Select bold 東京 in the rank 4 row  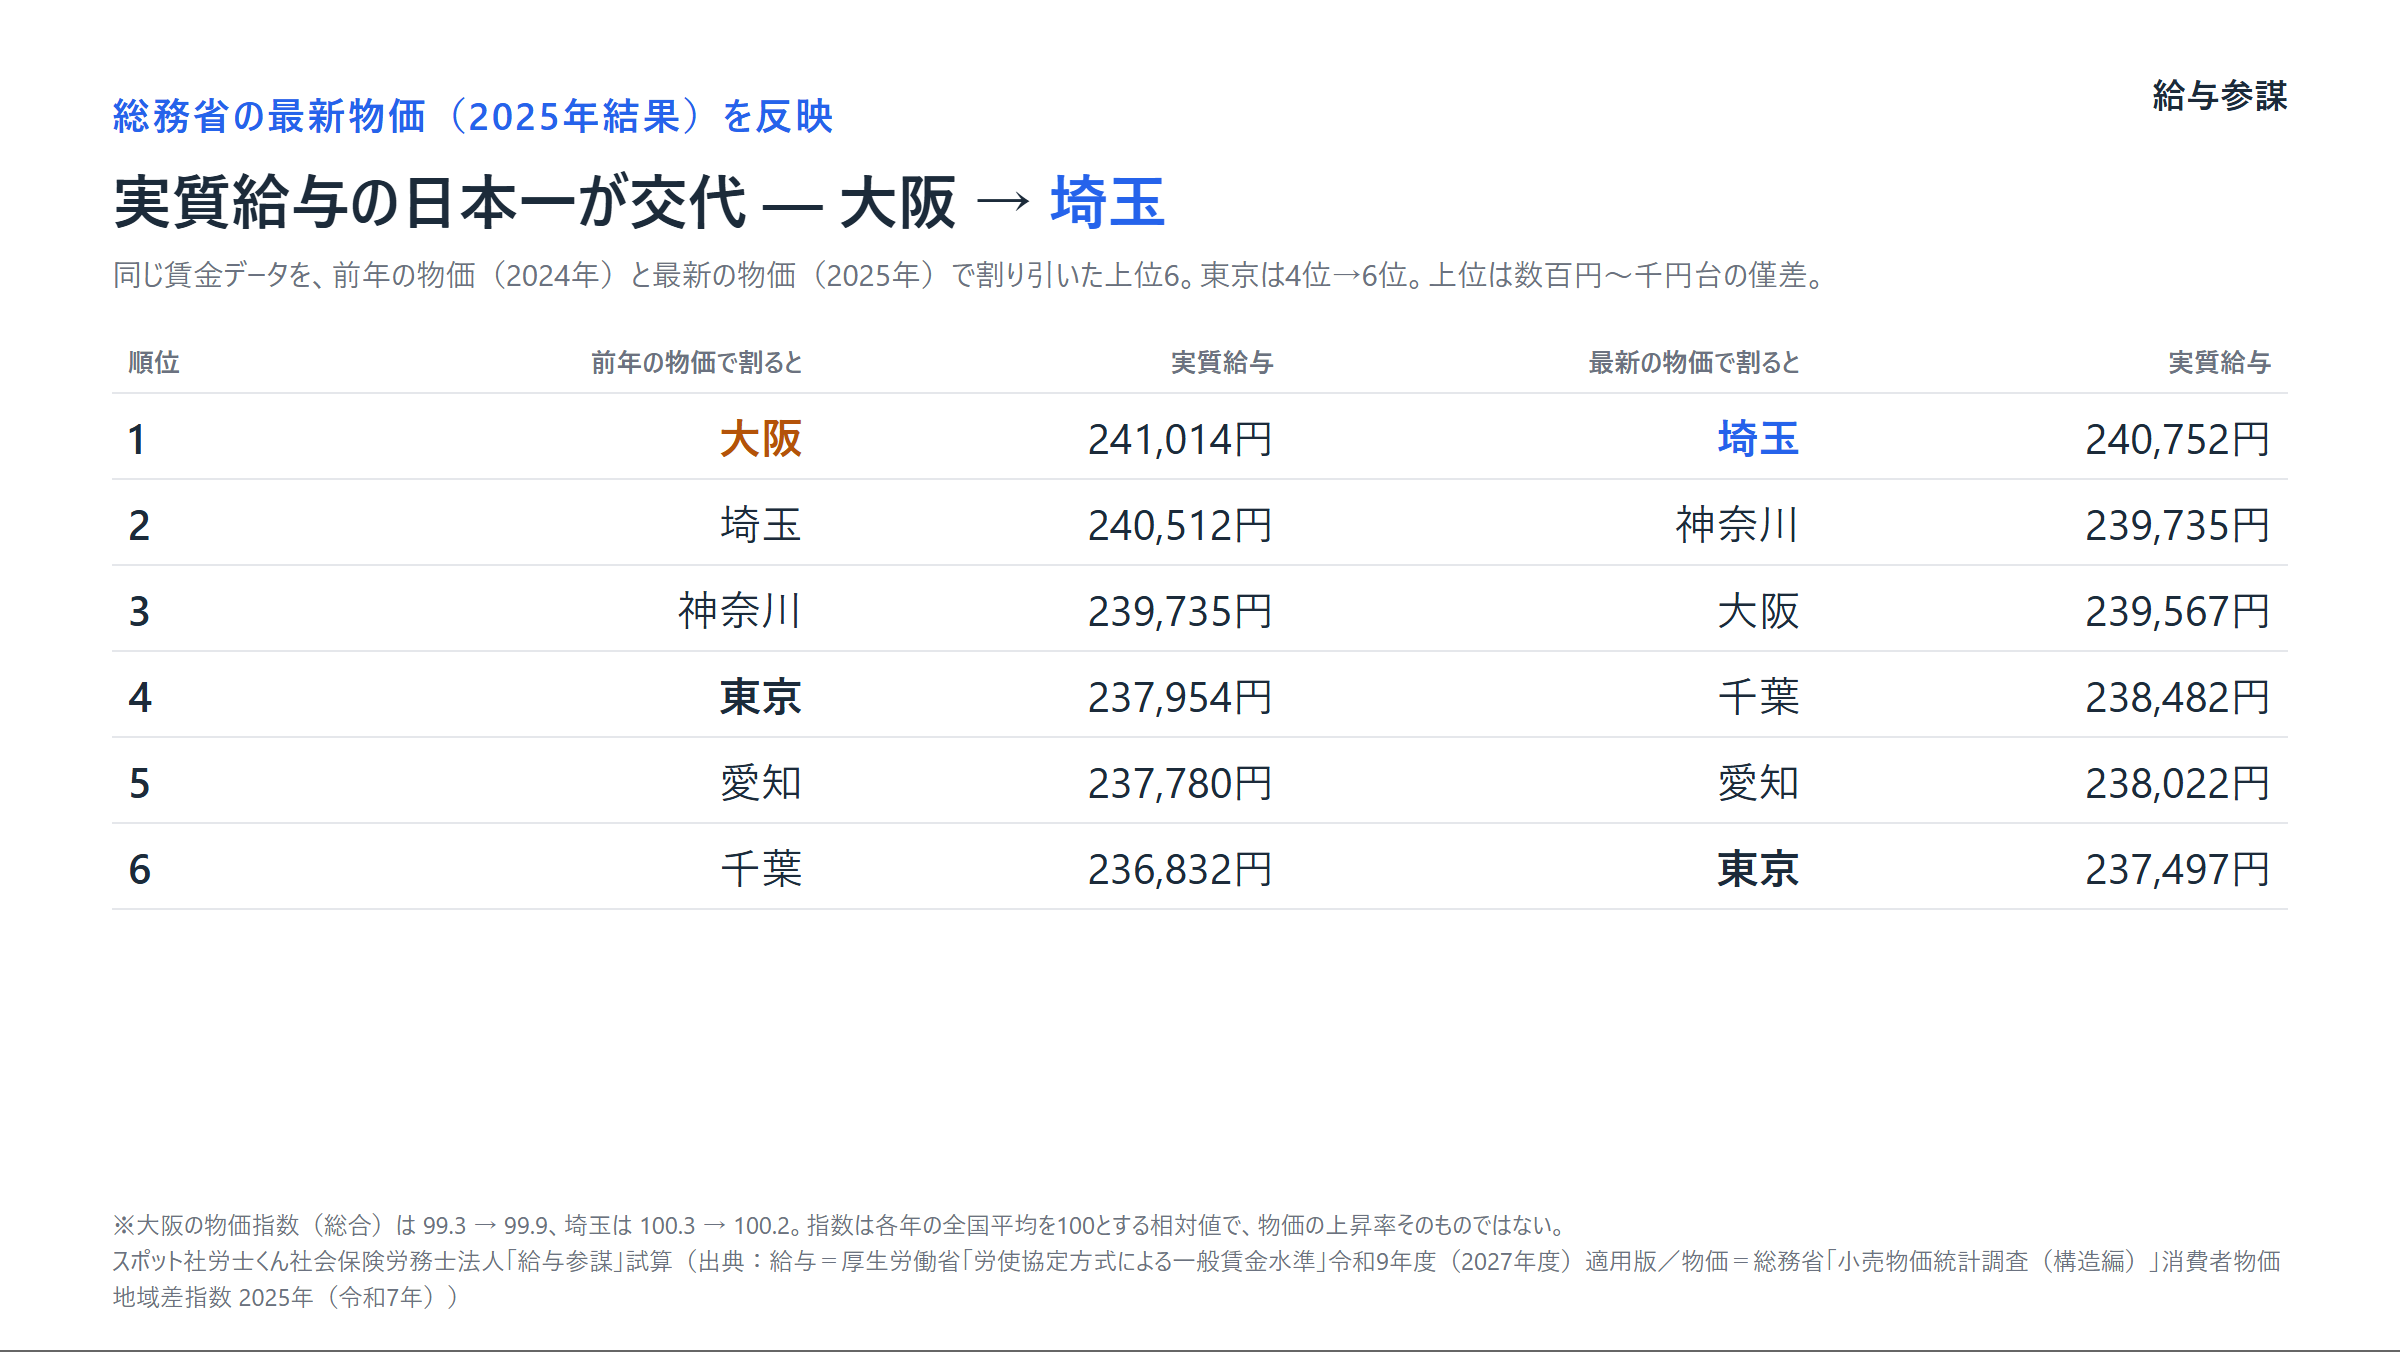(761, 697)
